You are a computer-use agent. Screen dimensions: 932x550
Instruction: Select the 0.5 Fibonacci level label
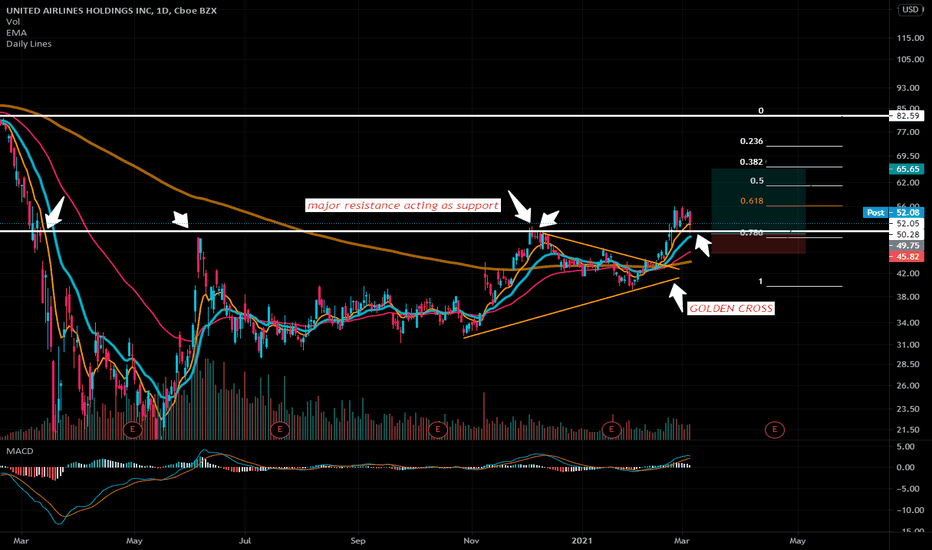(x=757, y=181)
